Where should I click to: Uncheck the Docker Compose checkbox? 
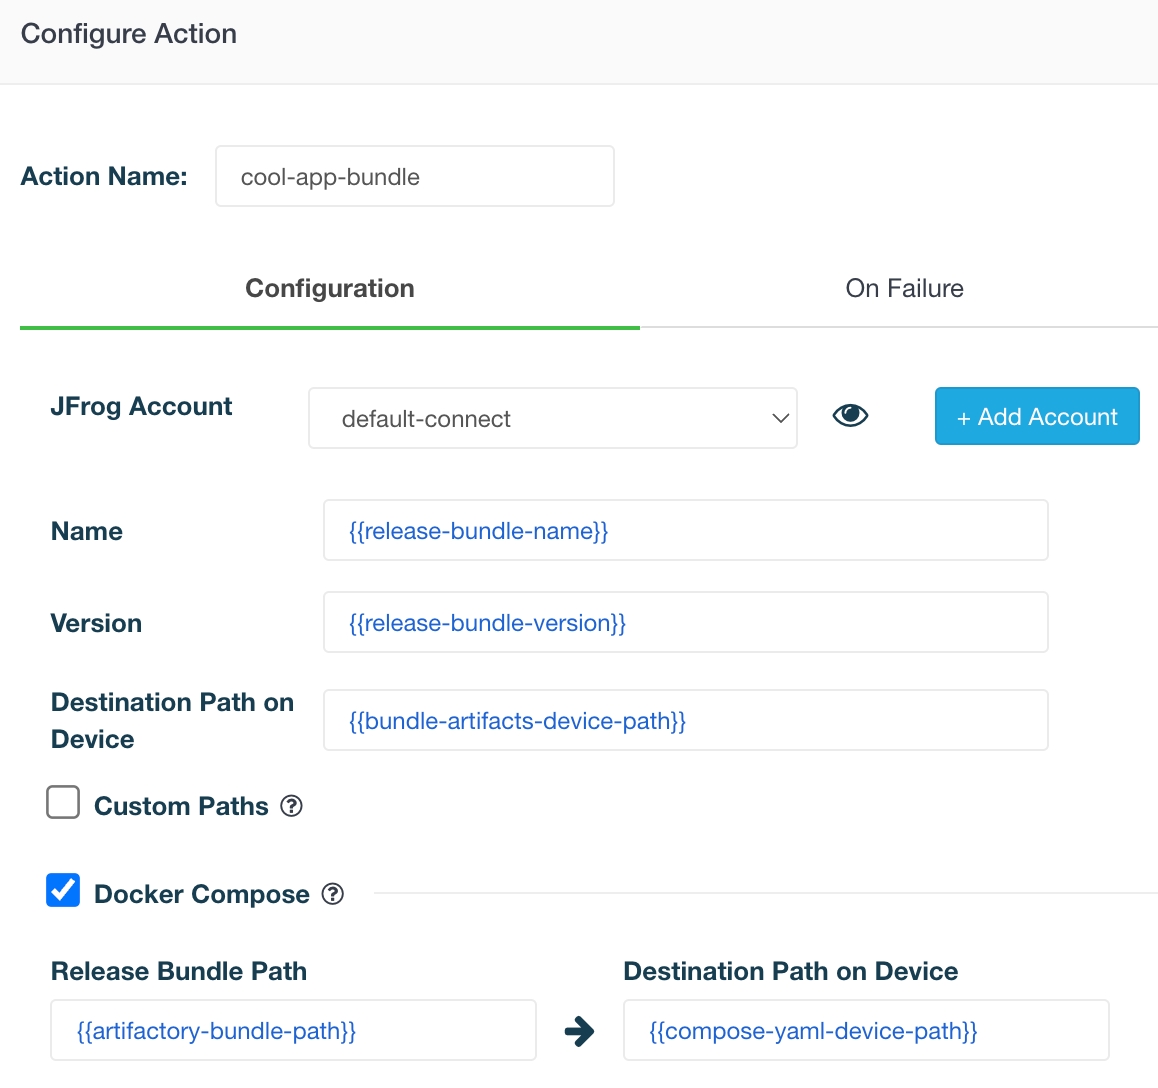(x=63, y=890)
